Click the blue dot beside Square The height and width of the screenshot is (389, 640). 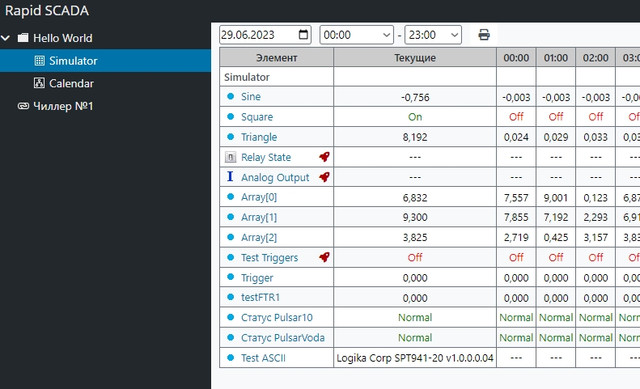[231, 117]
